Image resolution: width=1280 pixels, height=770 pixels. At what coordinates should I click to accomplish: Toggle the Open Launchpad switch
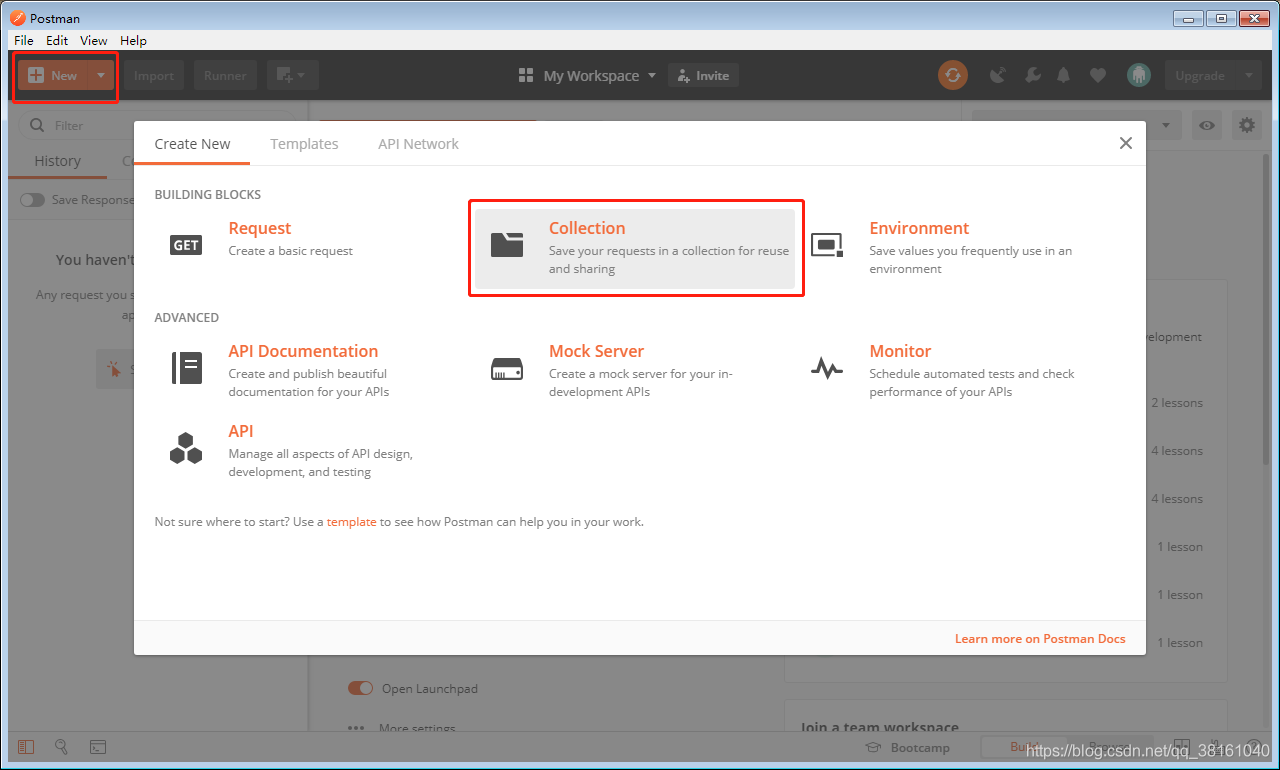tap(360, 688)
